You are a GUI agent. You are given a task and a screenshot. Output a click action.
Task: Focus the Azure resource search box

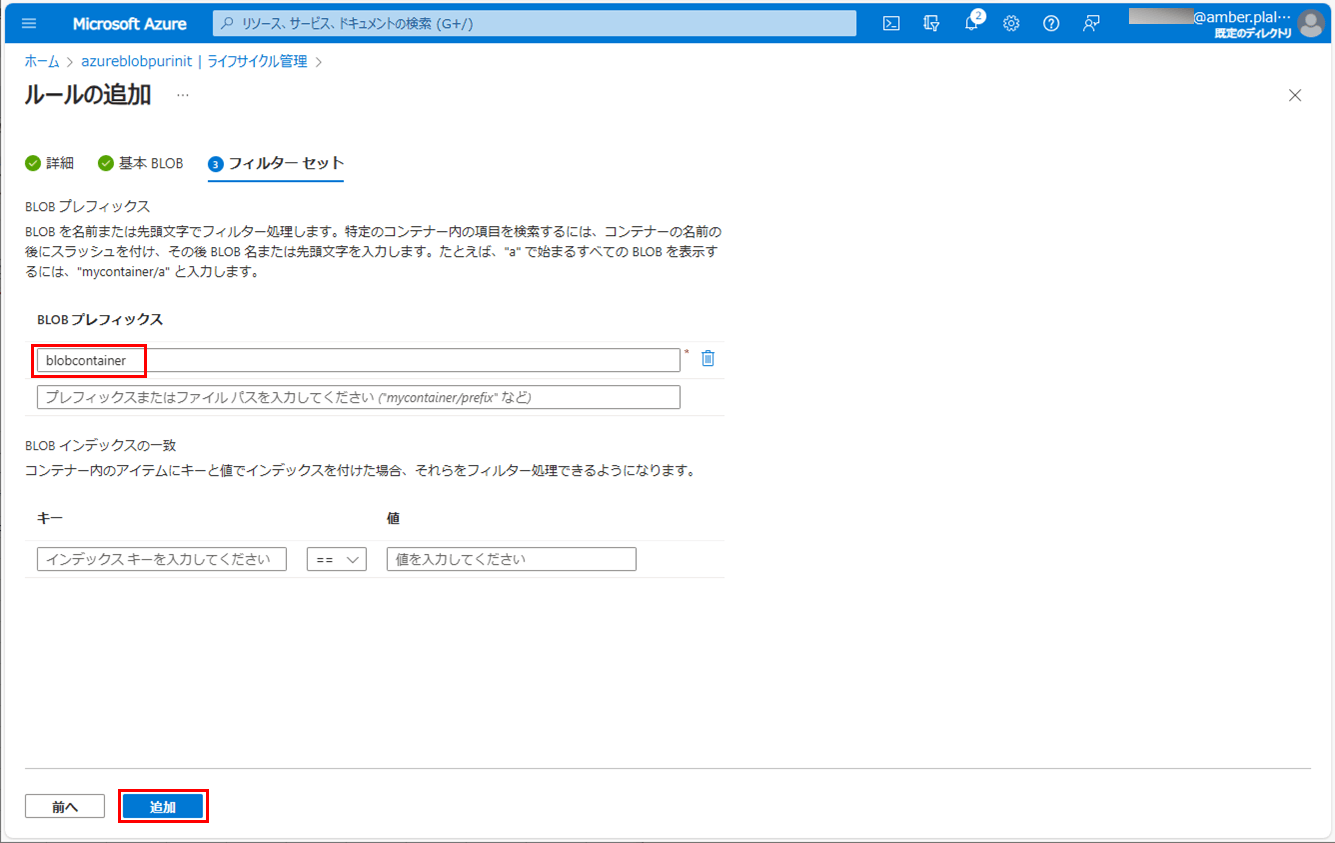coord(535,23)
